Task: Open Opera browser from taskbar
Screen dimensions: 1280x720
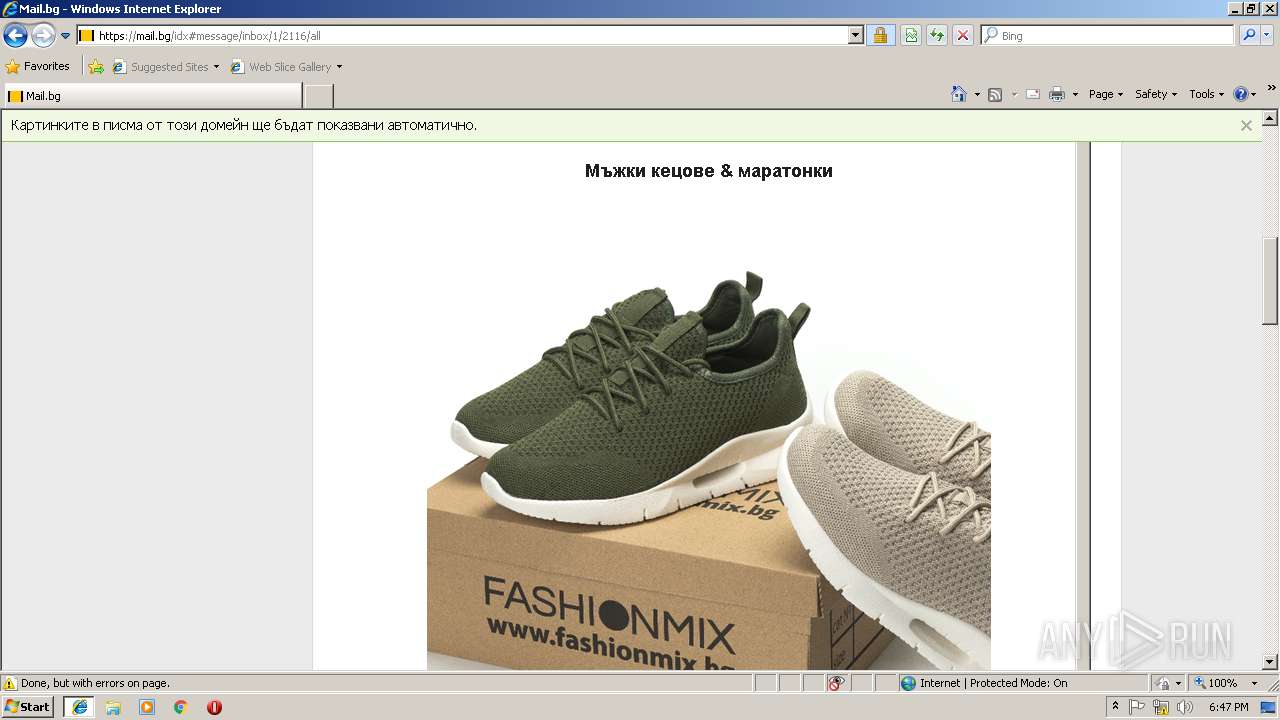Action: (x=214, y=706)
